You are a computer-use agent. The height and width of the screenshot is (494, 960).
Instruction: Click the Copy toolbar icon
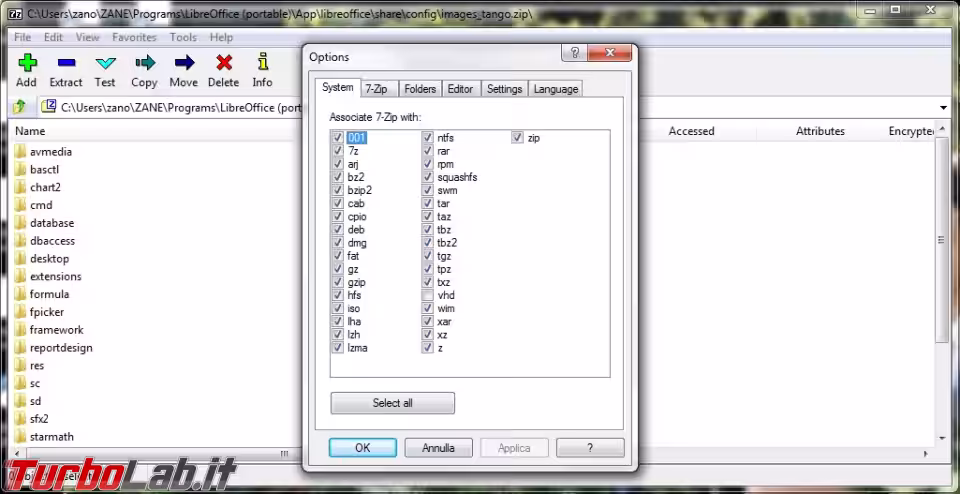pyautogui.click(x=144, y=63)
